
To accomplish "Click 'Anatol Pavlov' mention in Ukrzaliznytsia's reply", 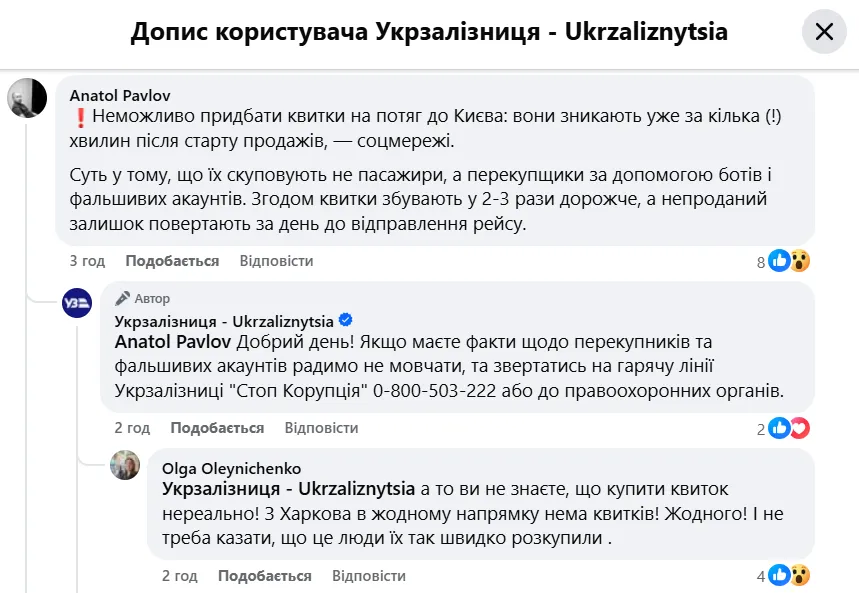I will (x=173, y=341).
